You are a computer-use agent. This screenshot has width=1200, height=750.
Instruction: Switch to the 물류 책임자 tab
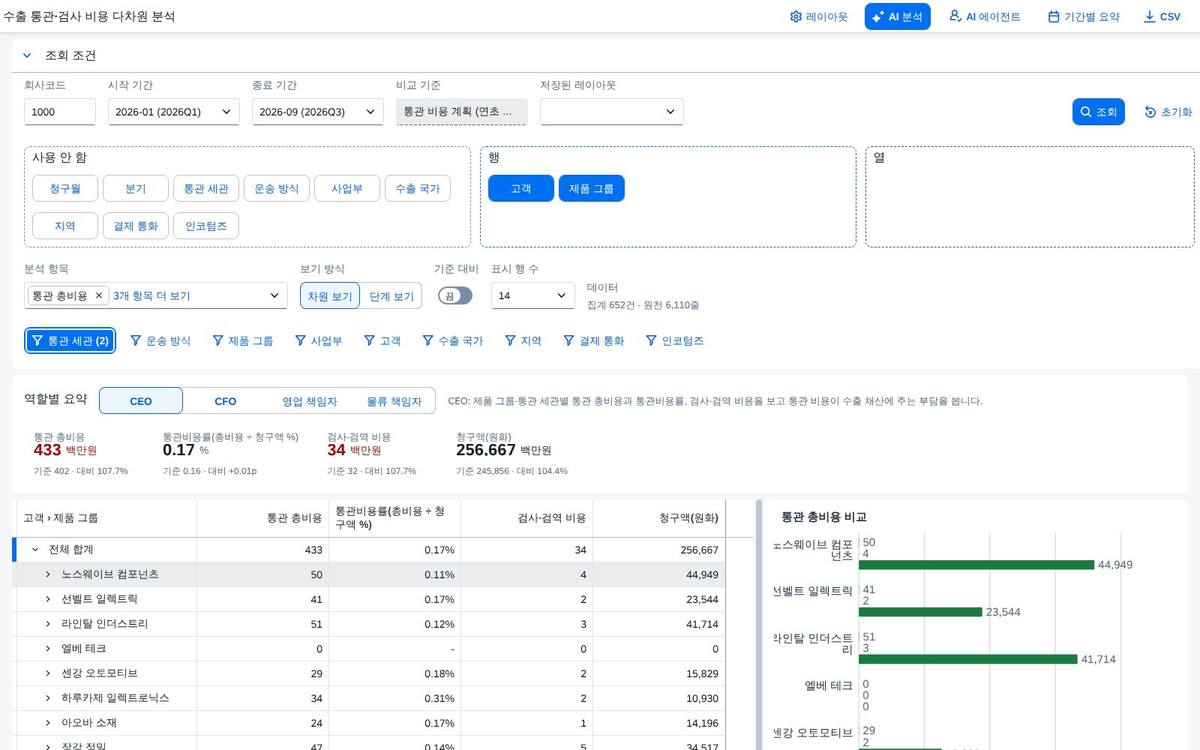(393, 401)
